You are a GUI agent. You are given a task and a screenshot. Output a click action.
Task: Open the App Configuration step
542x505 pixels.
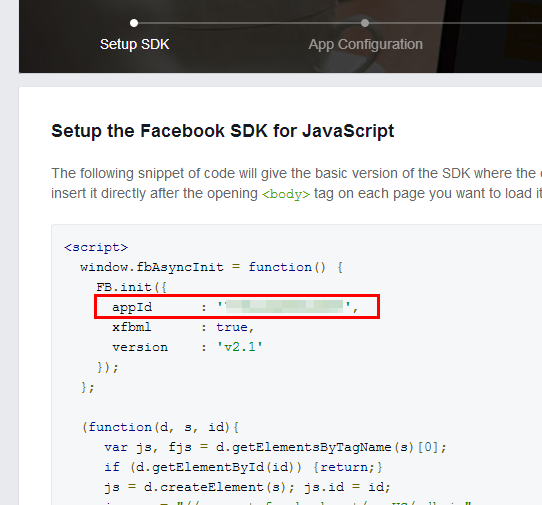365,45
